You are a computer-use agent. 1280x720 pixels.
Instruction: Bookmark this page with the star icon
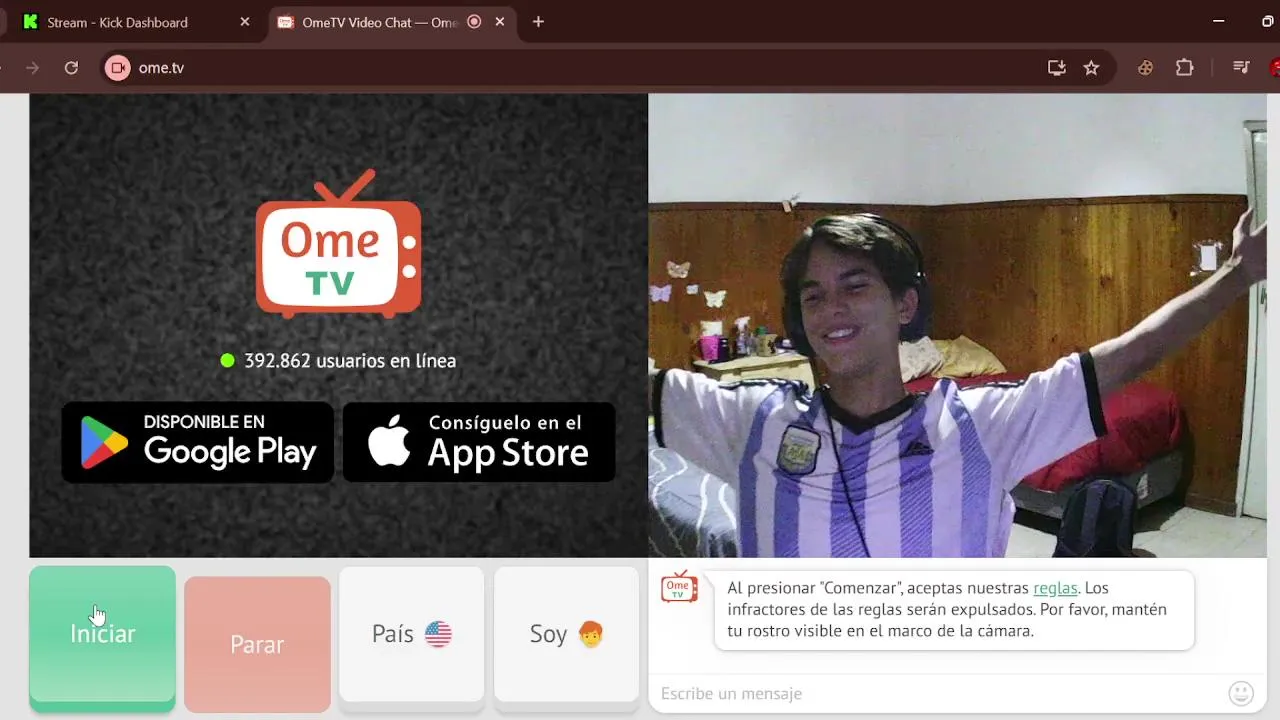(x=1091, y=68)
